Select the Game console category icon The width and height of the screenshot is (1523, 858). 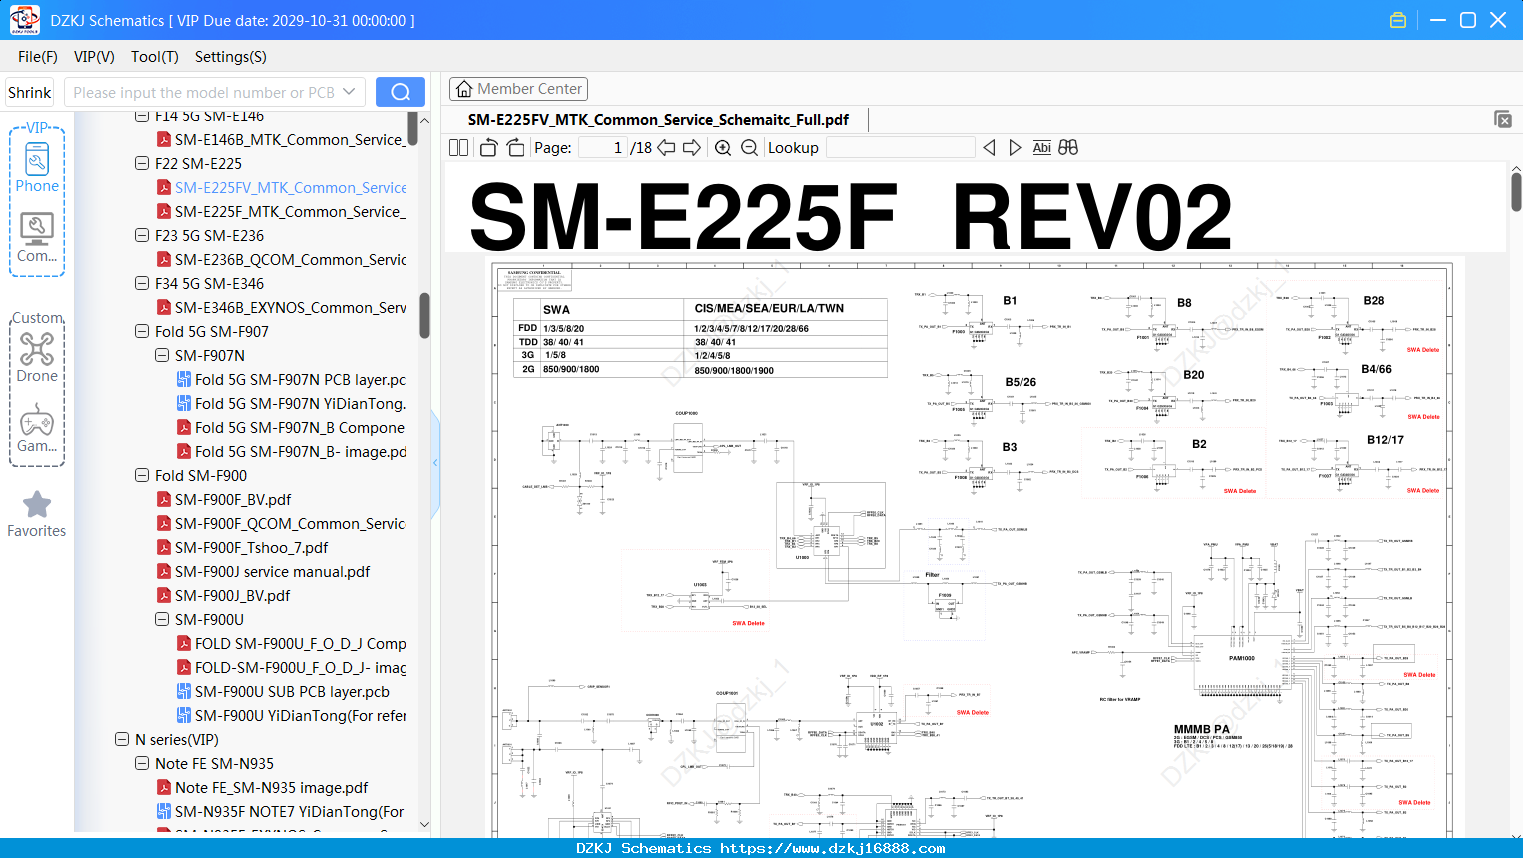tap(37, 428)
